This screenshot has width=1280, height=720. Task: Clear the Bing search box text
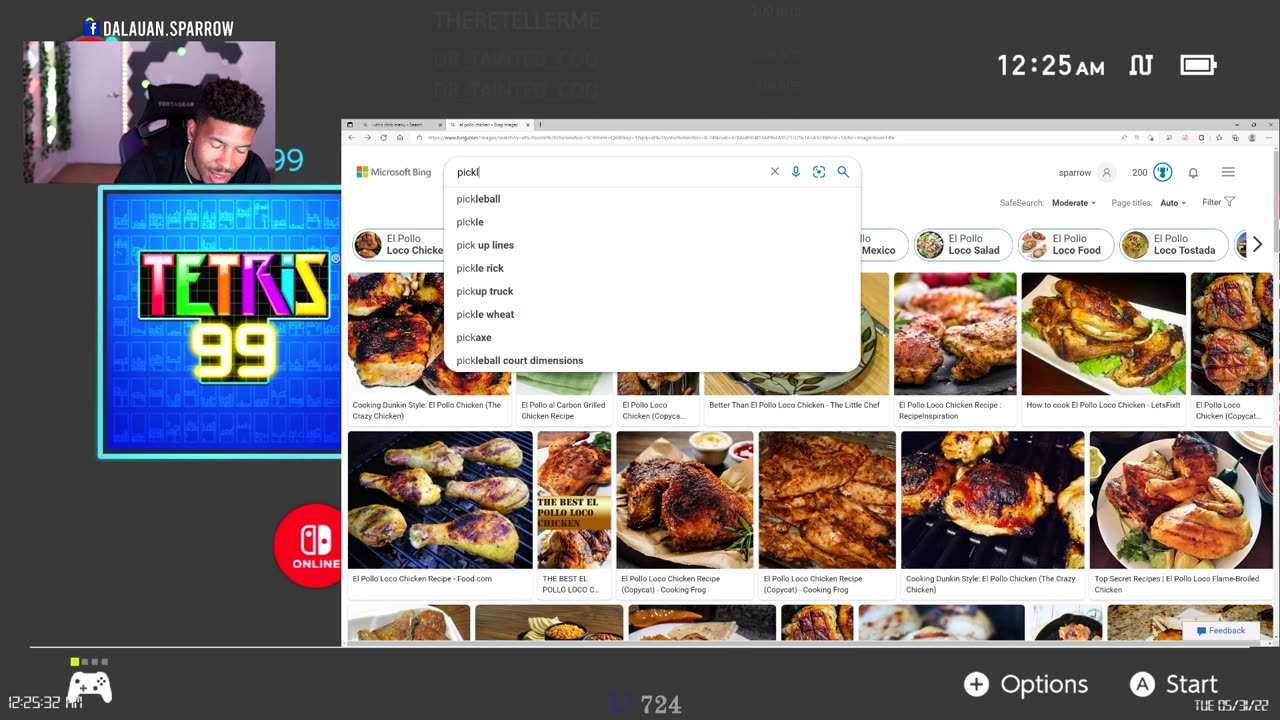click(774, 172)
